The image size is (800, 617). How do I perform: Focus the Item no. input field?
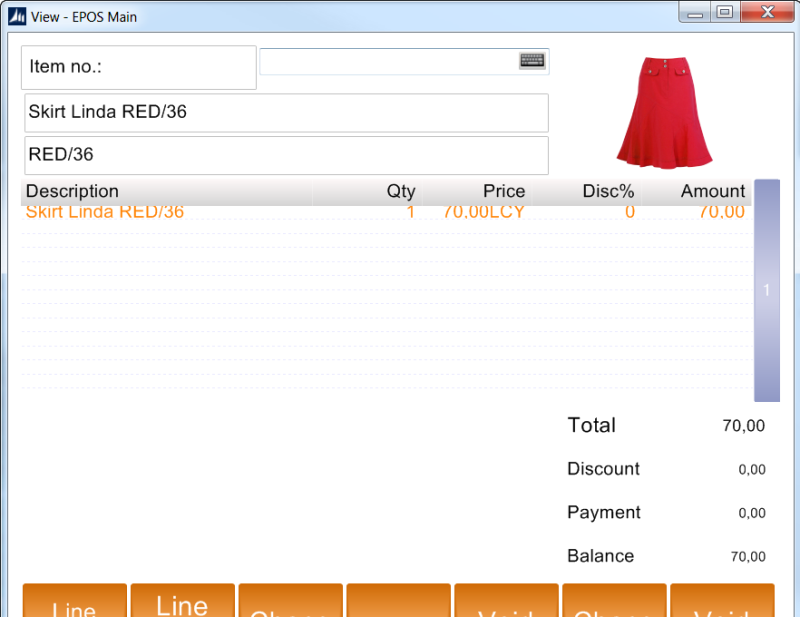[x=404, y=62]
